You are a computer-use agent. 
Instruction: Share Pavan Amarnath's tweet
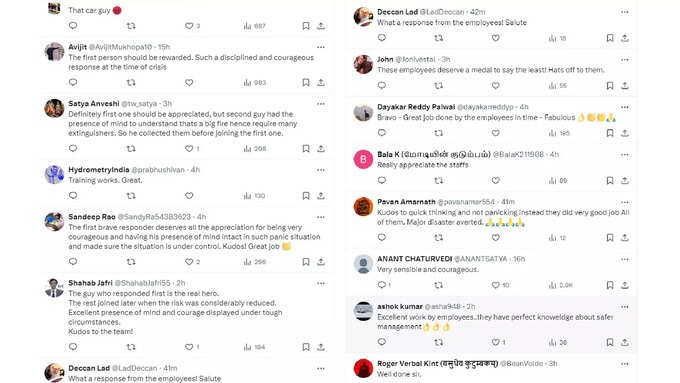pyautogui.click(x=625, y=237)
